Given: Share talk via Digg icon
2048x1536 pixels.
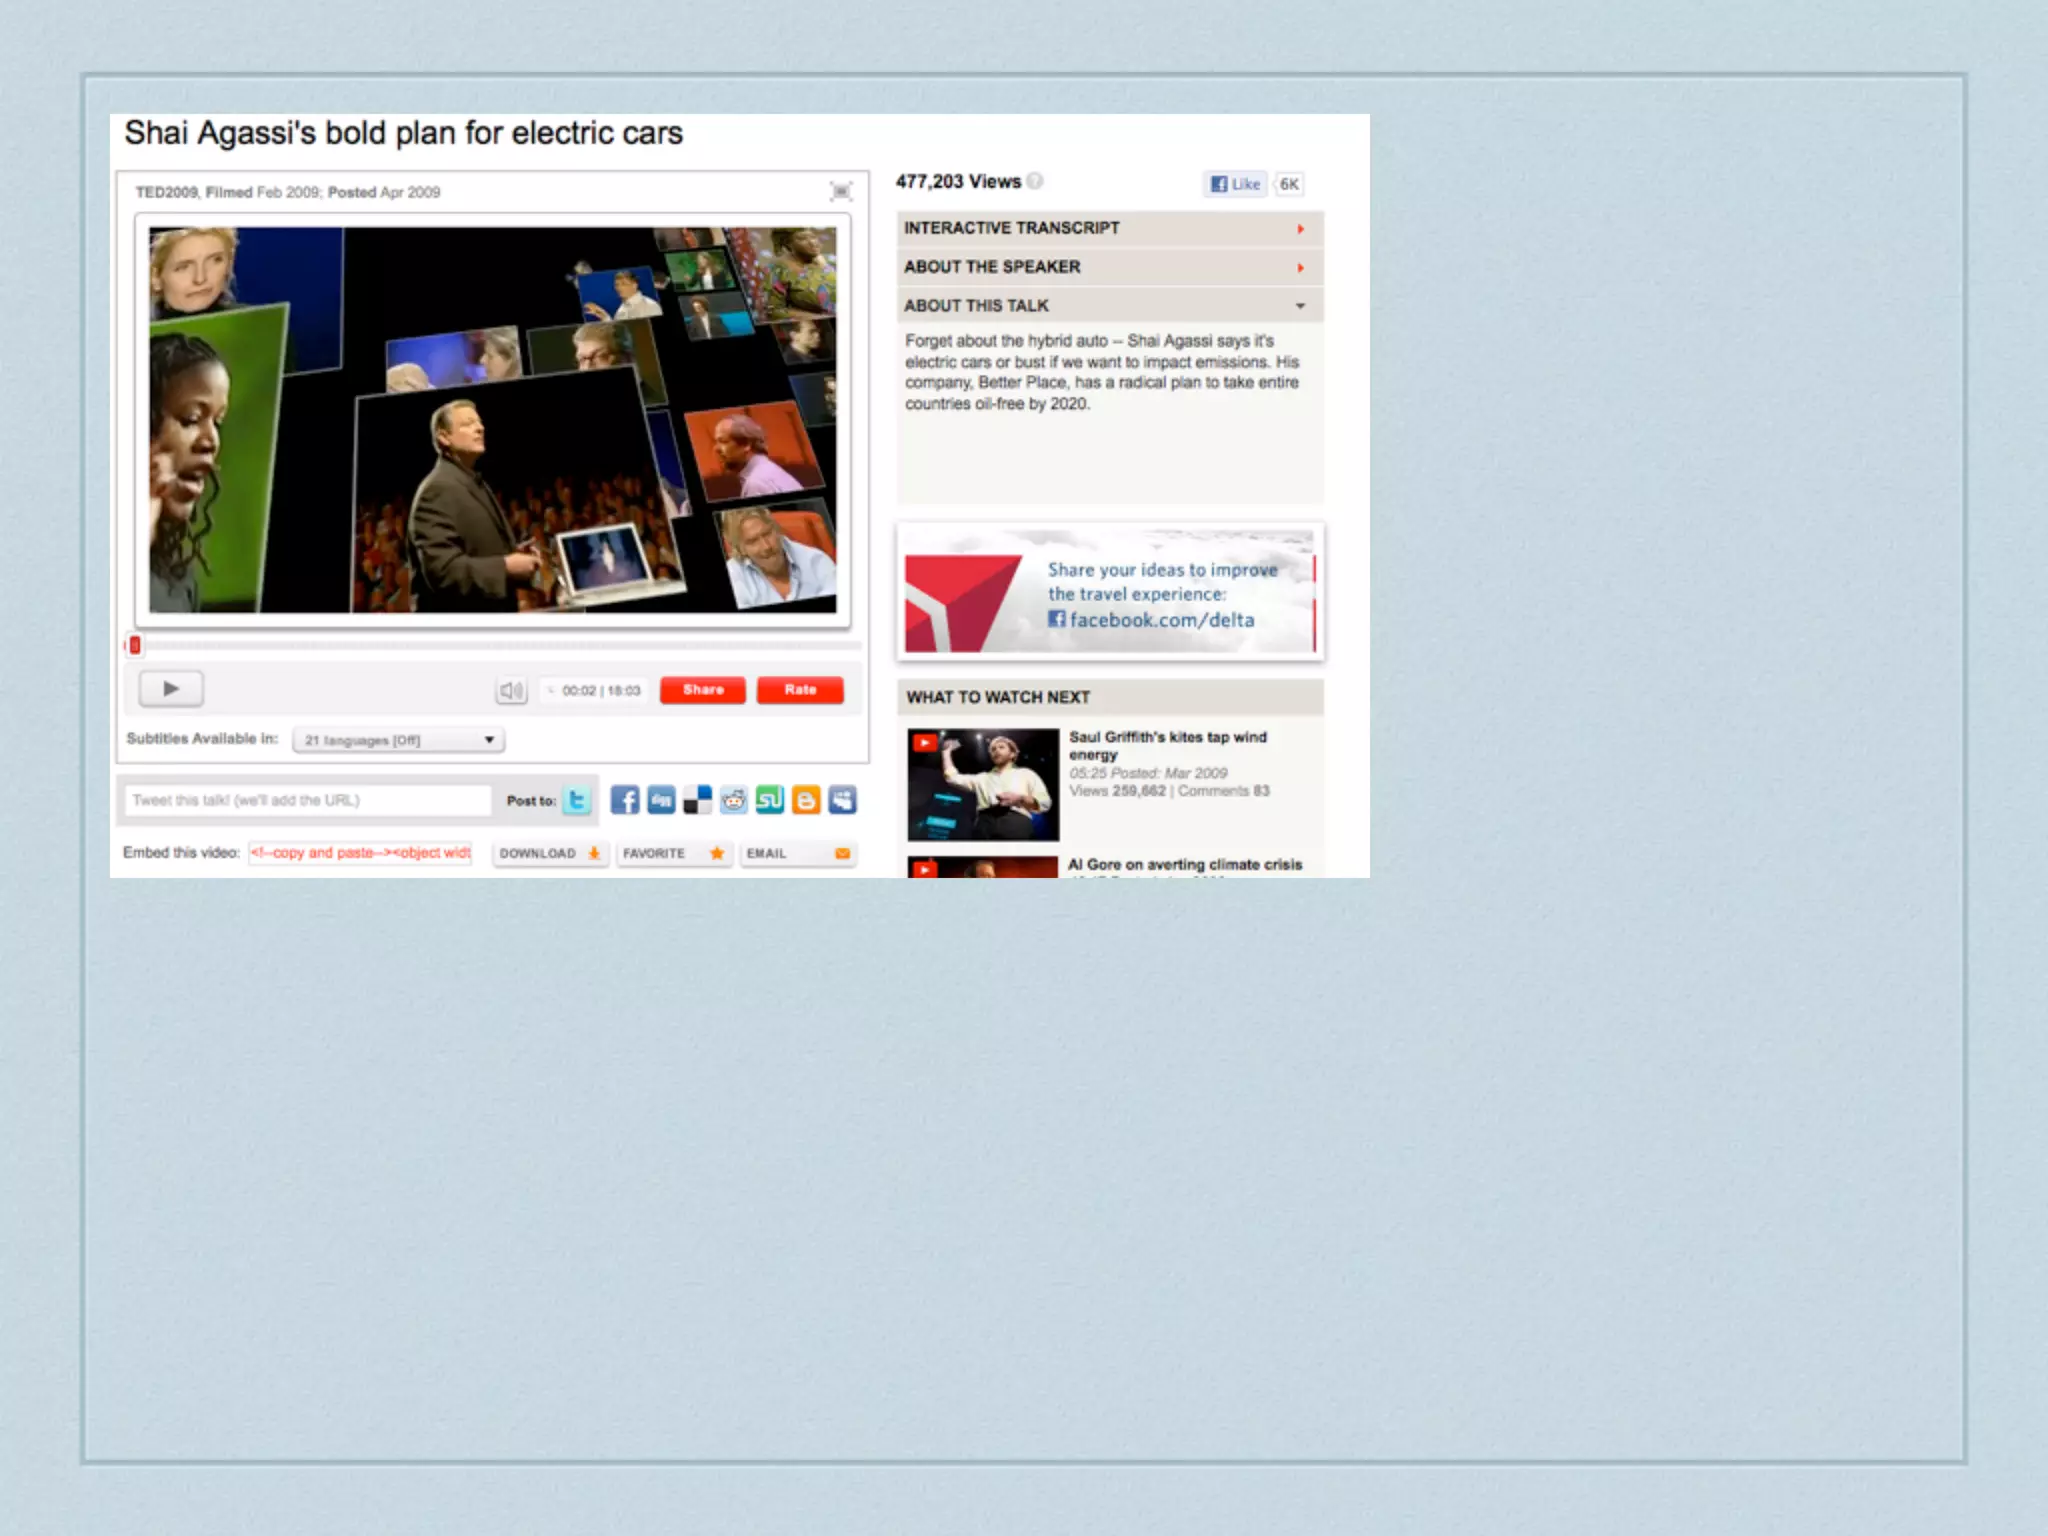Looking at the screenshot, I should coord(661,800).
